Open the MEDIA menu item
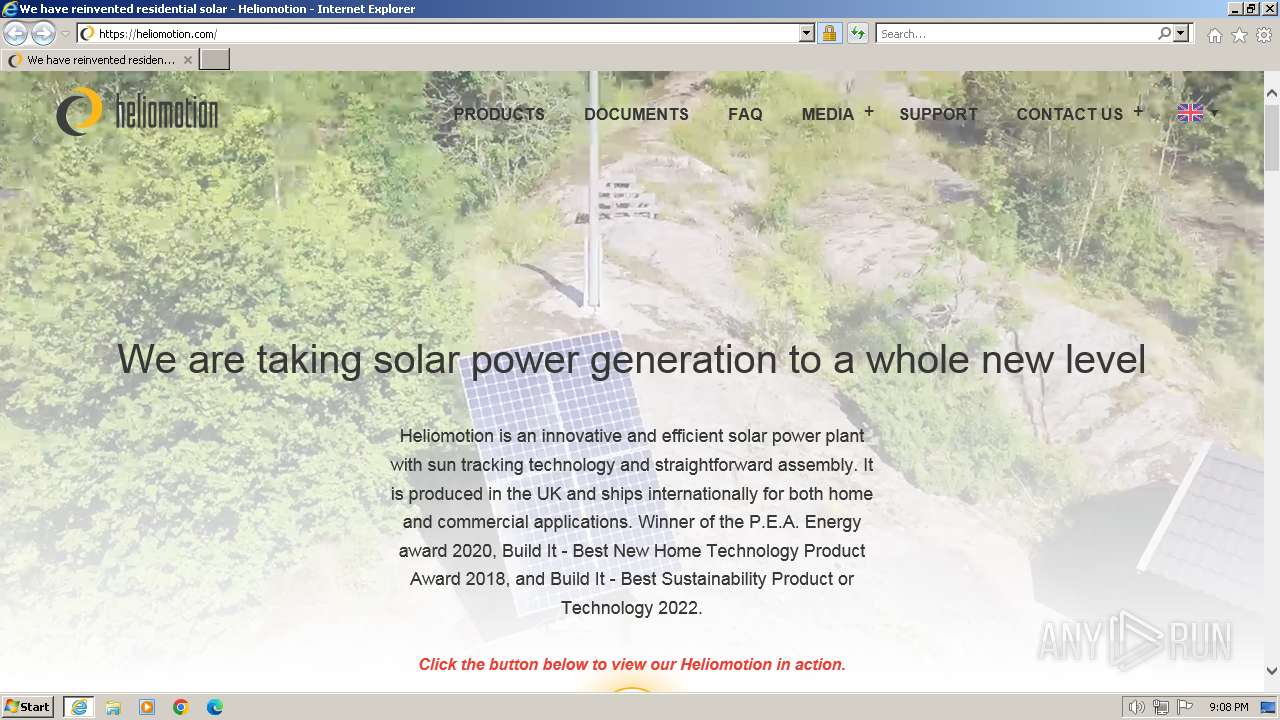 pos(827,114)
